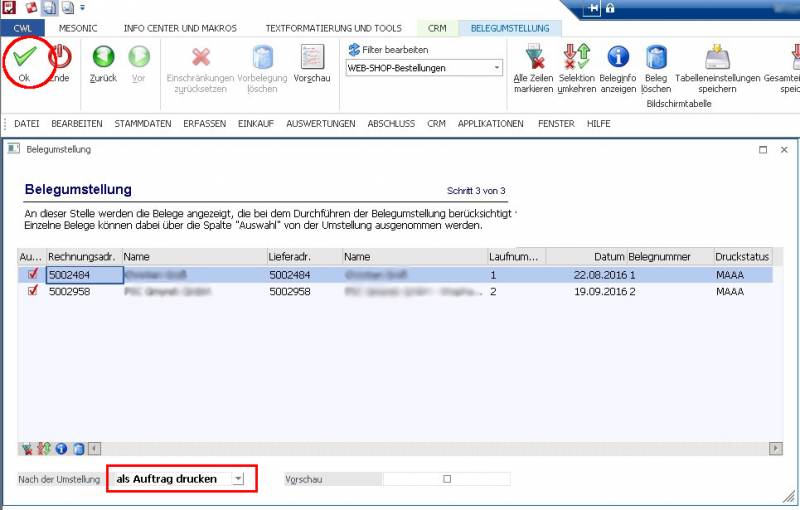The height and width of the screenshot is (510, 800).
Task: Switch to the CRM ribbon tab
Action: (x=437, y=28)
